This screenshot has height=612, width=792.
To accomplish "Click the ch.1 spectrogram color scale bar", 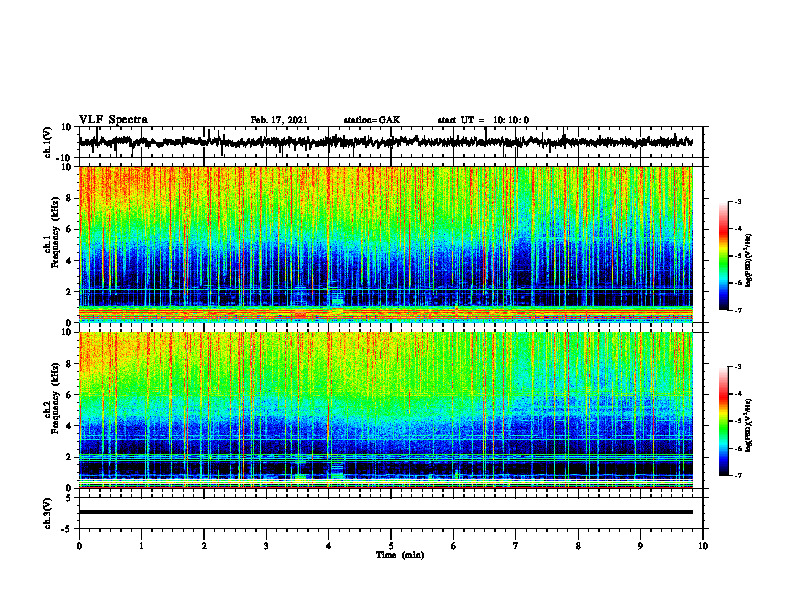I will point(723,256).
